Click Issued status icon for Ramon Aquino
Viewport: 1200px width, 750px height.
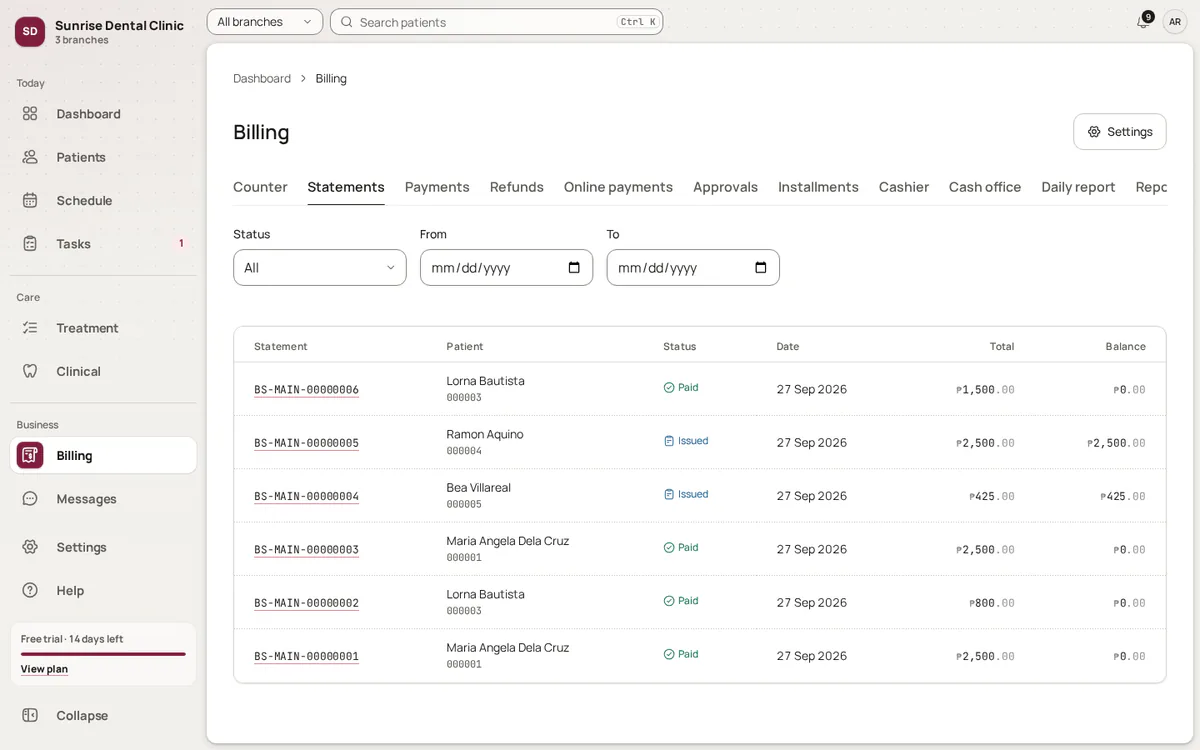point(669,440)
